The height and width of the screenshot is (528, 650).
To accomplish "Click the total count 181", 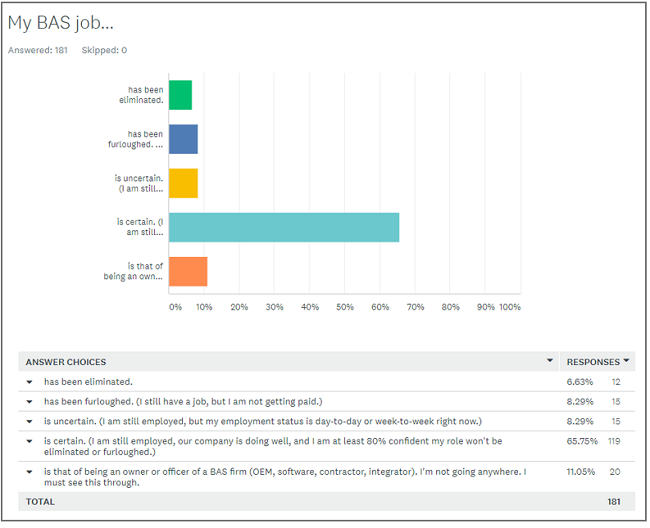I will pyautogui.click(x=614, y=502).
